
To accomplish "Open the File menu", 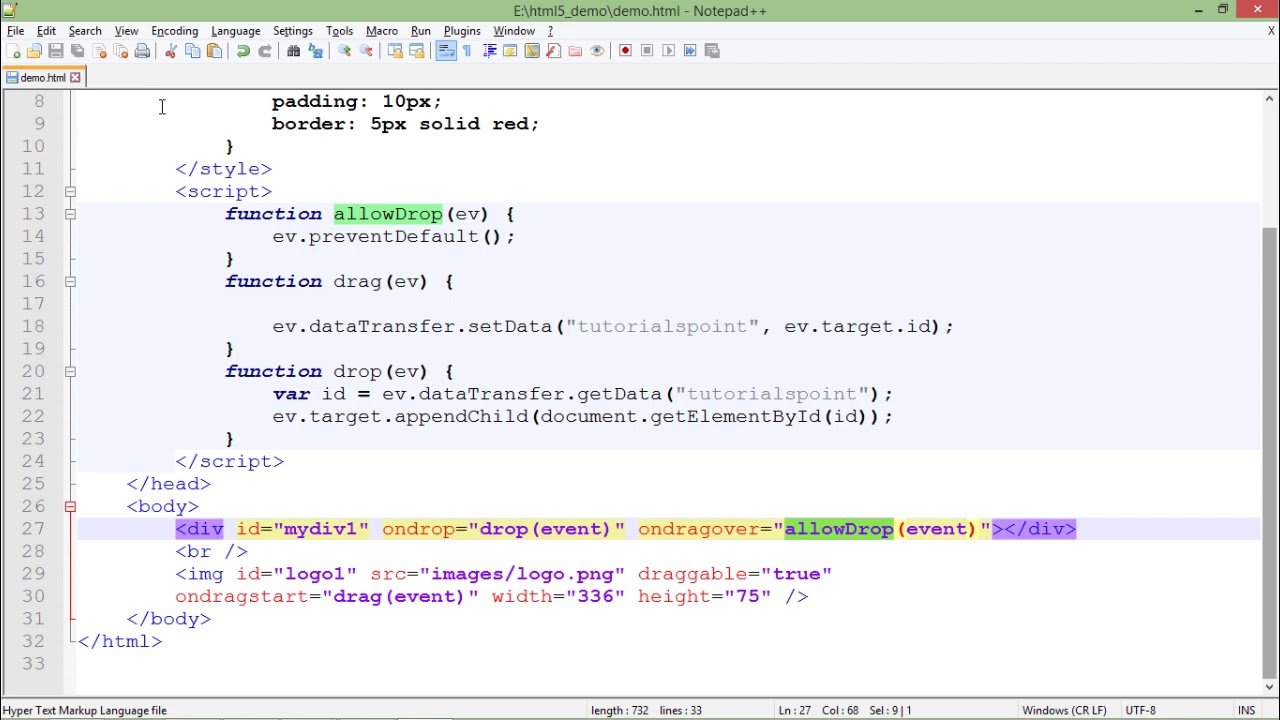I will pyautogui.click(x=16, y=31).
